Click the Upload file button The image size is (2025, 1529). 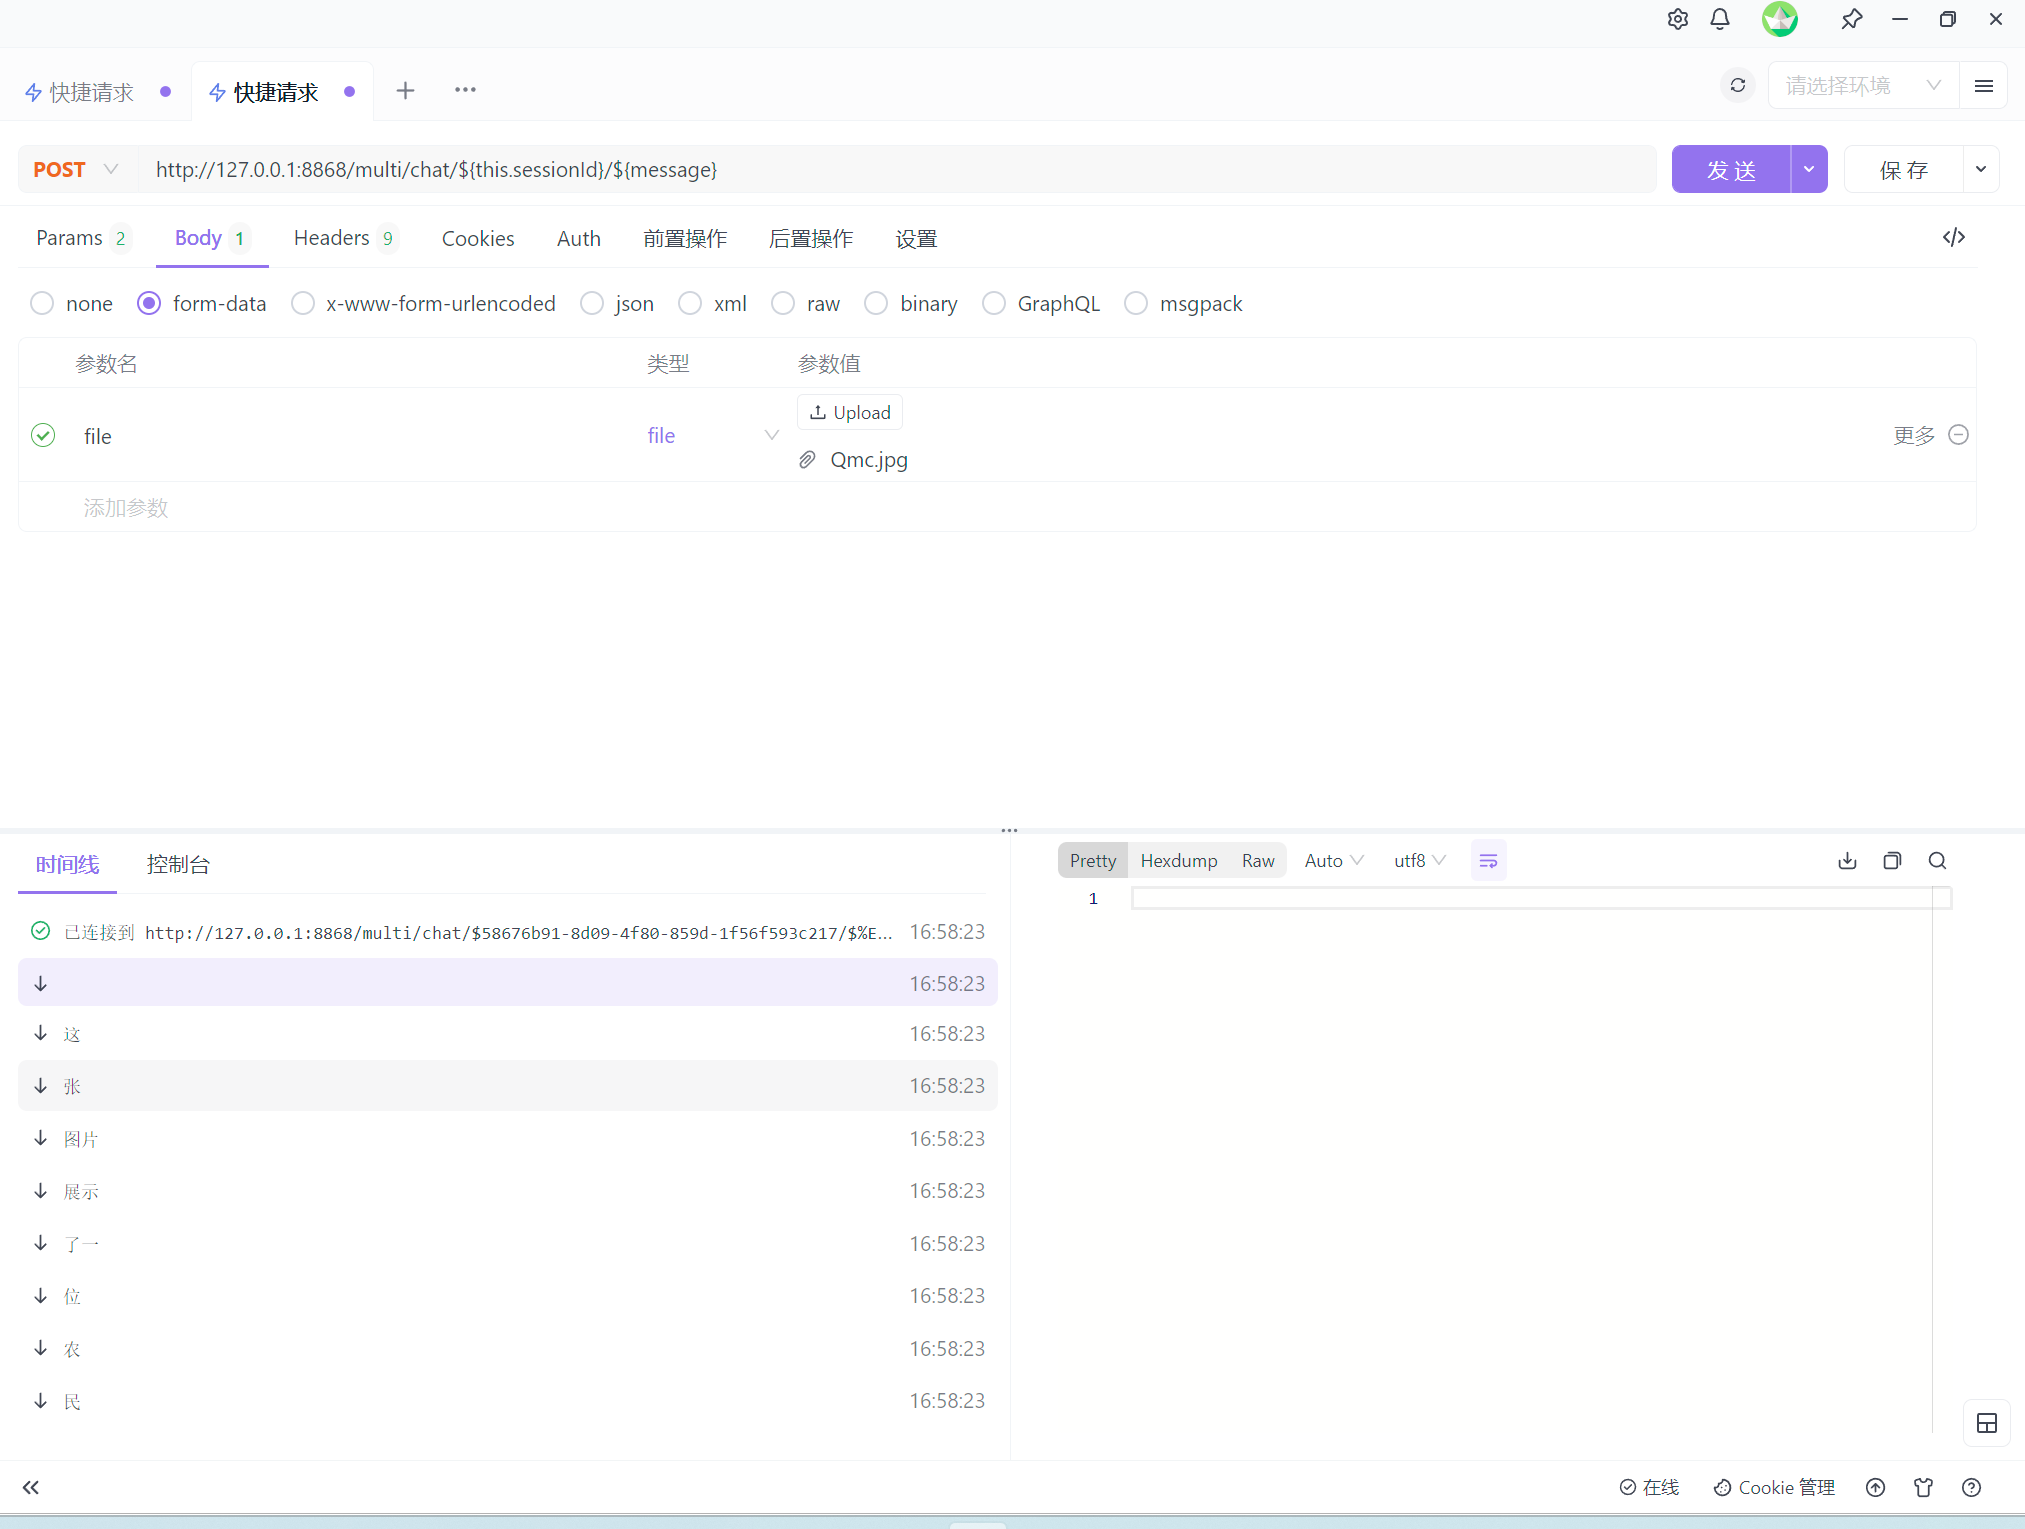849,412
